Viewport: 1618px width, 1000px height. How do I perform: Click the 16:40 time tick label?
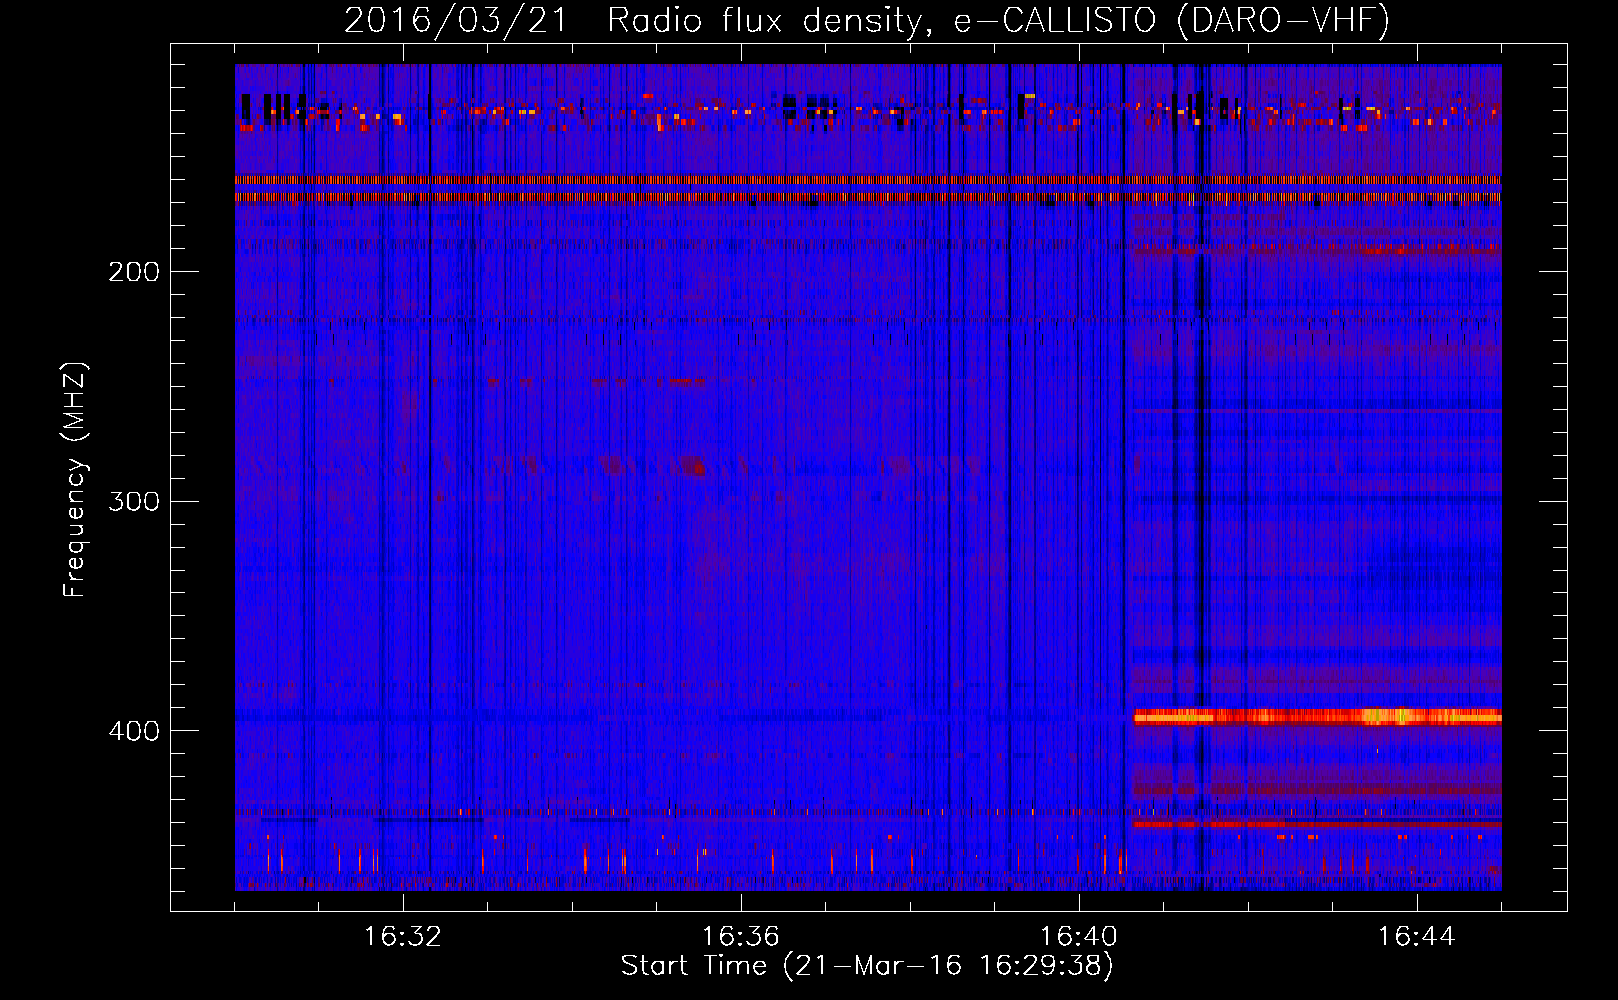[1079, 937]
